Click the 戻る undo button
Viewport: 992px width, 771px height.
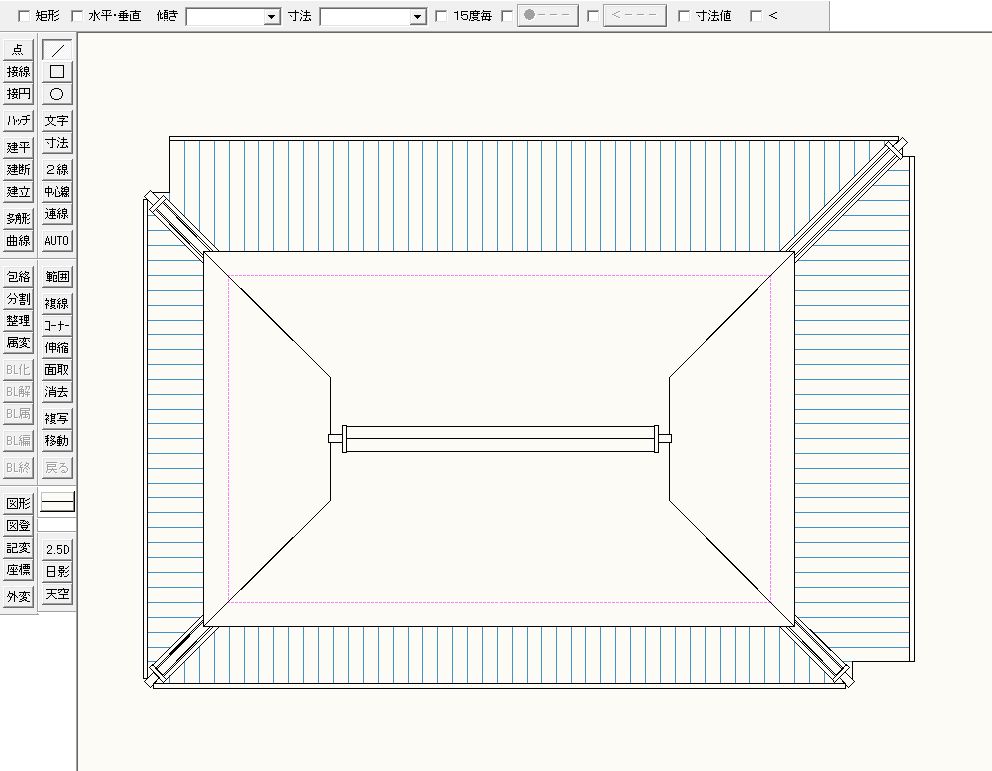point(57,467)
